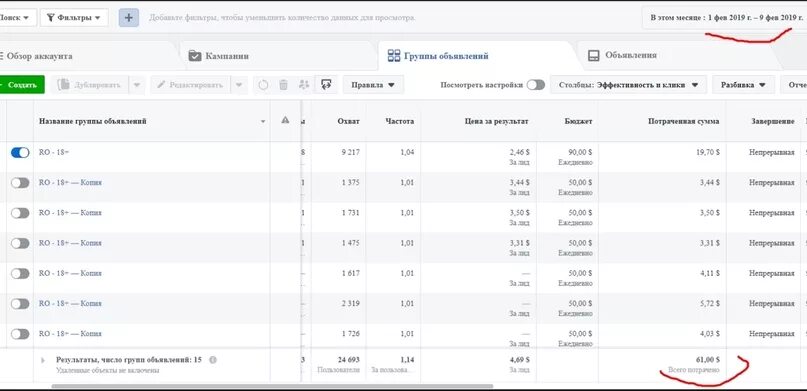Click the 4,03 $ spent amount cell
Viewport: 807px width, 391px height.
tap(710, 334)
